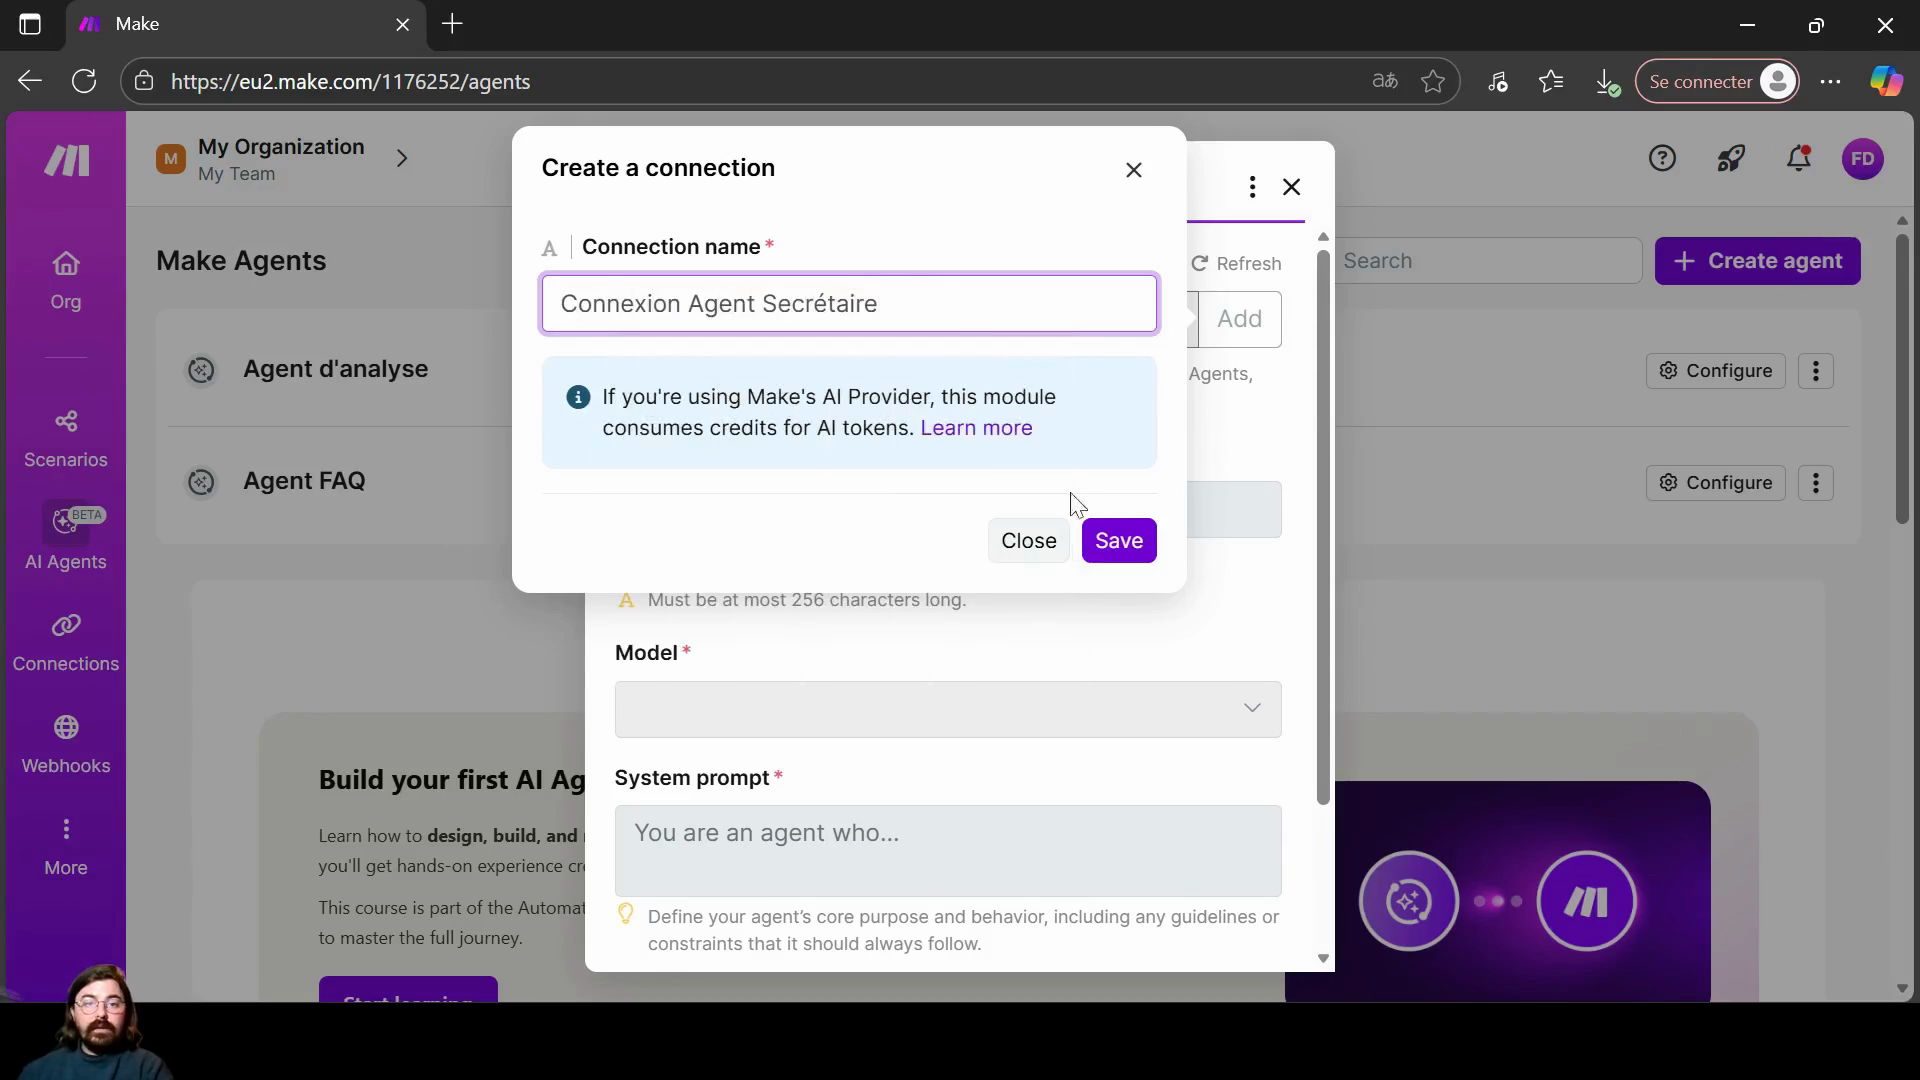Screen dimensions: 1920x1080
Task: Open More options in sidebar
Action: click(x=66, y=846)
